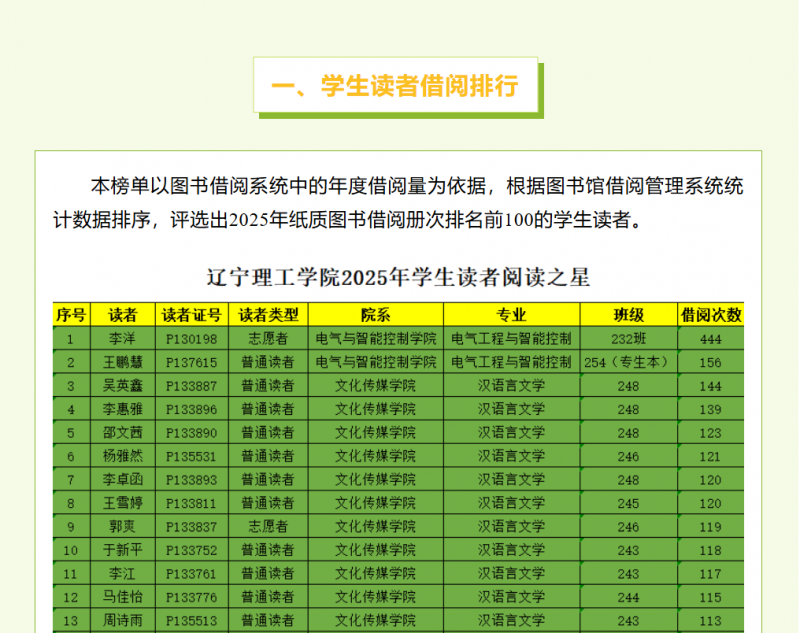The width and height of the screenshot is (800, 633).
Task: Click reader name 王鹏慧
Action: click(x=122, y=362)
